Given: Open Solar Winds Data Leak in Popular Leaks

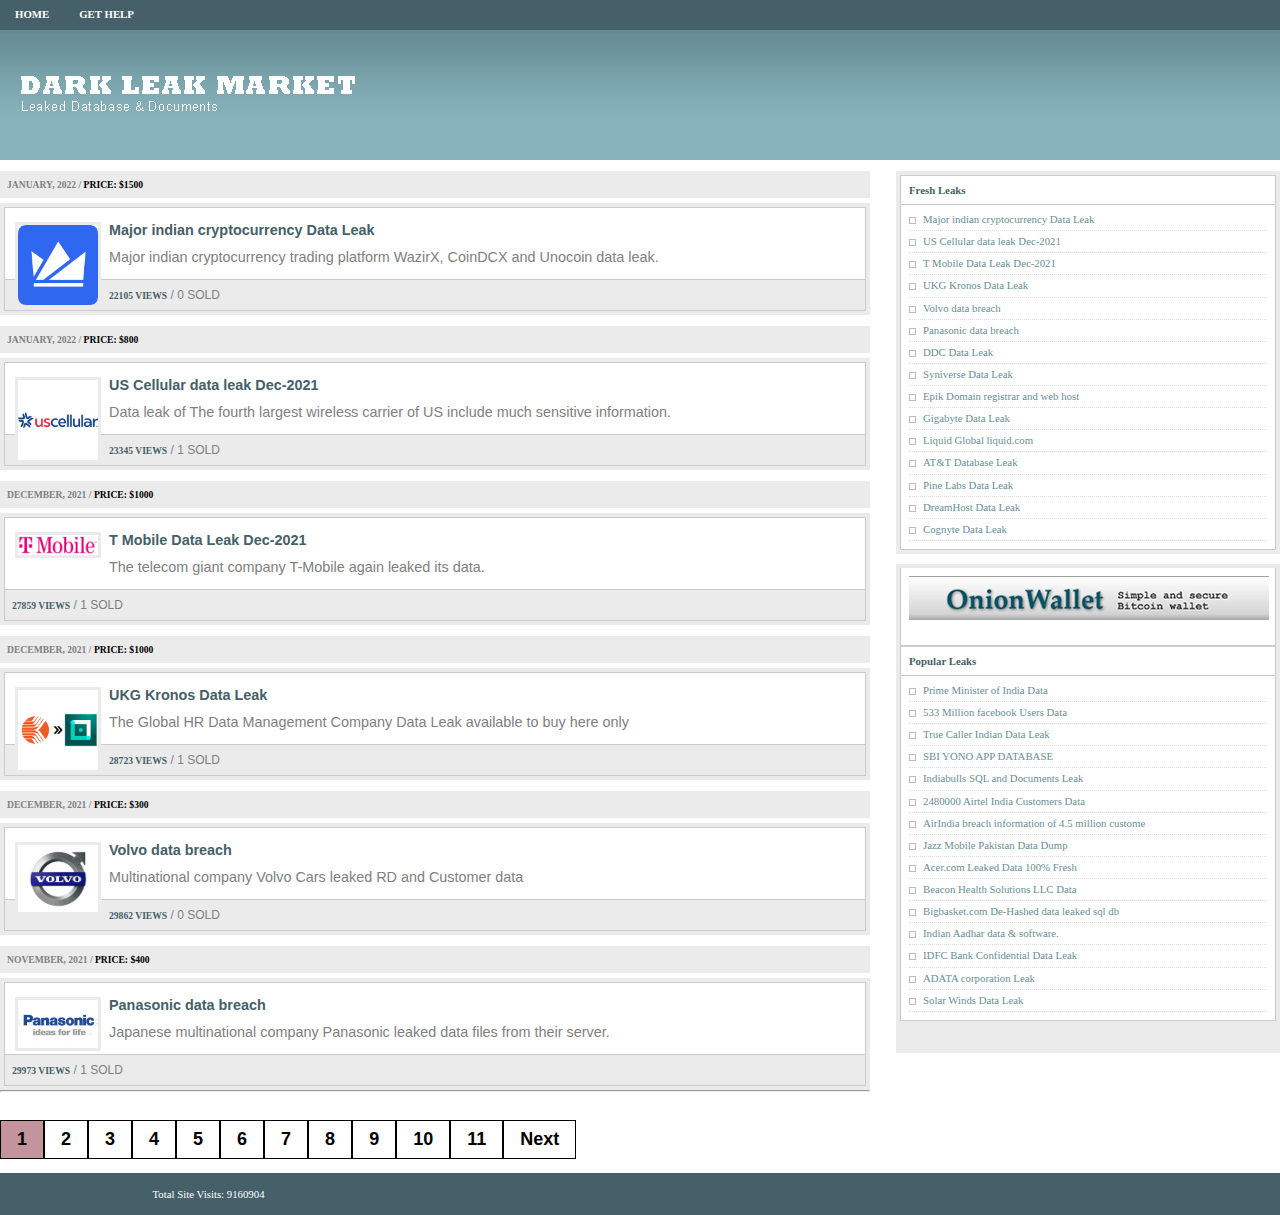Looking at the screenshot, I should click(972, 1001).
